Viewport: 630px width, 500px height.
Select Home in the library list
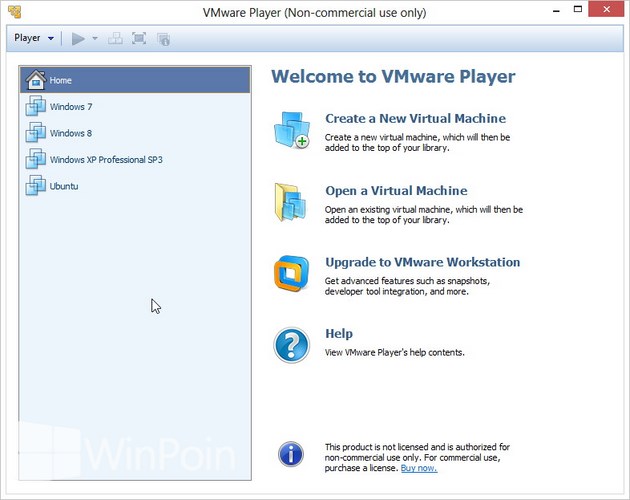pyautogui.click(x=135, y=80)
